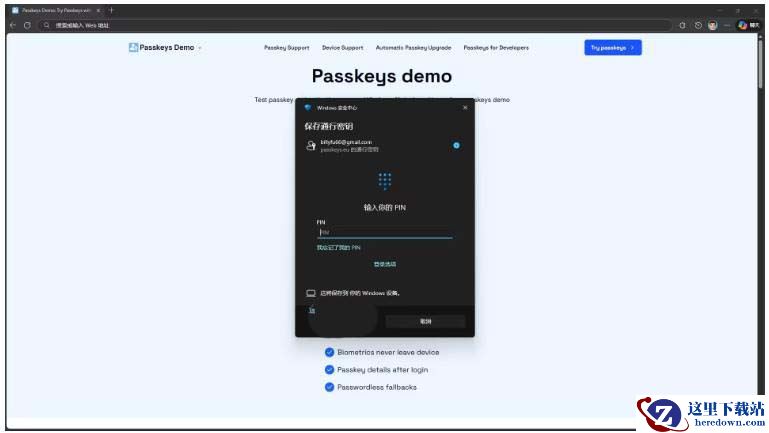The width and height of the screenshot is (769, 433).
Task: Reload the page with the refresh icon
Action: coord(27,25)
